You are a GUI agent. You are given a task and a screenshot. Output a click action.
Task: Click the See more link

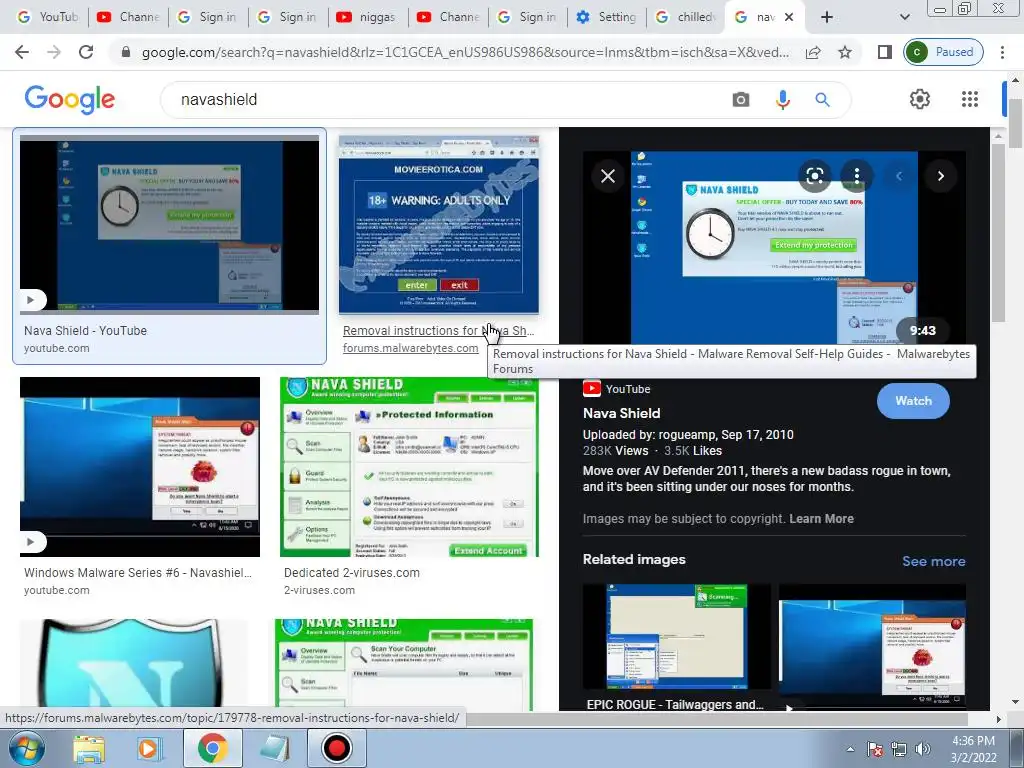click(x=933, y=561)
